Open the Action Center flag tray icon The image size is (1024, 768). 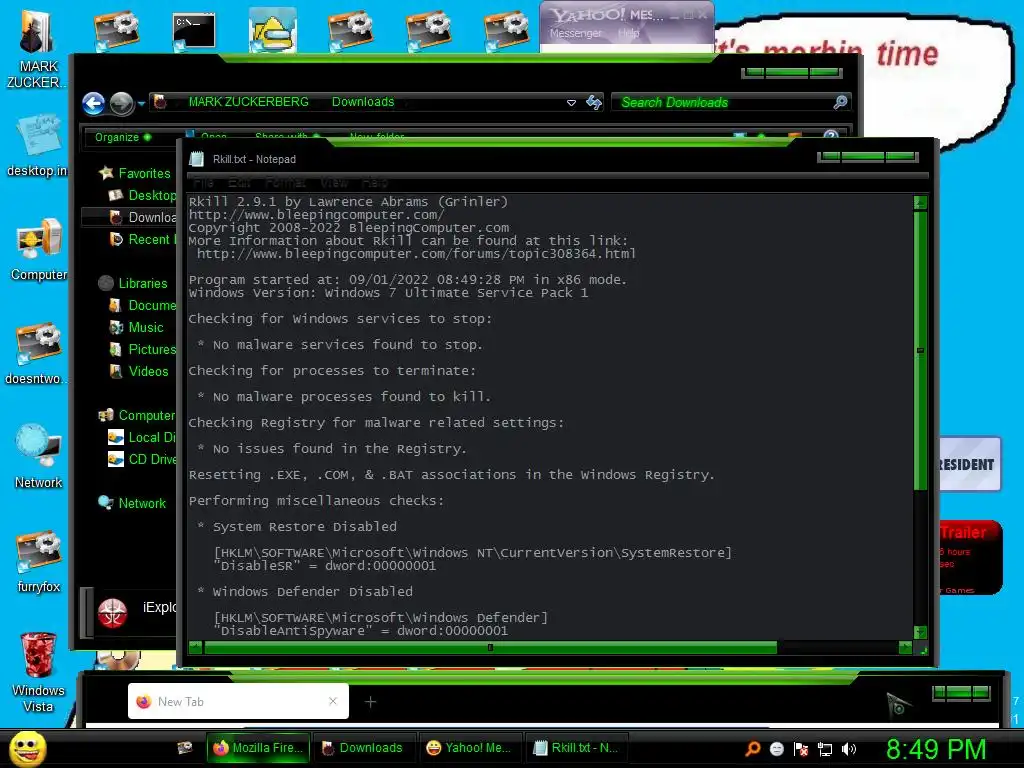[801, 749]
